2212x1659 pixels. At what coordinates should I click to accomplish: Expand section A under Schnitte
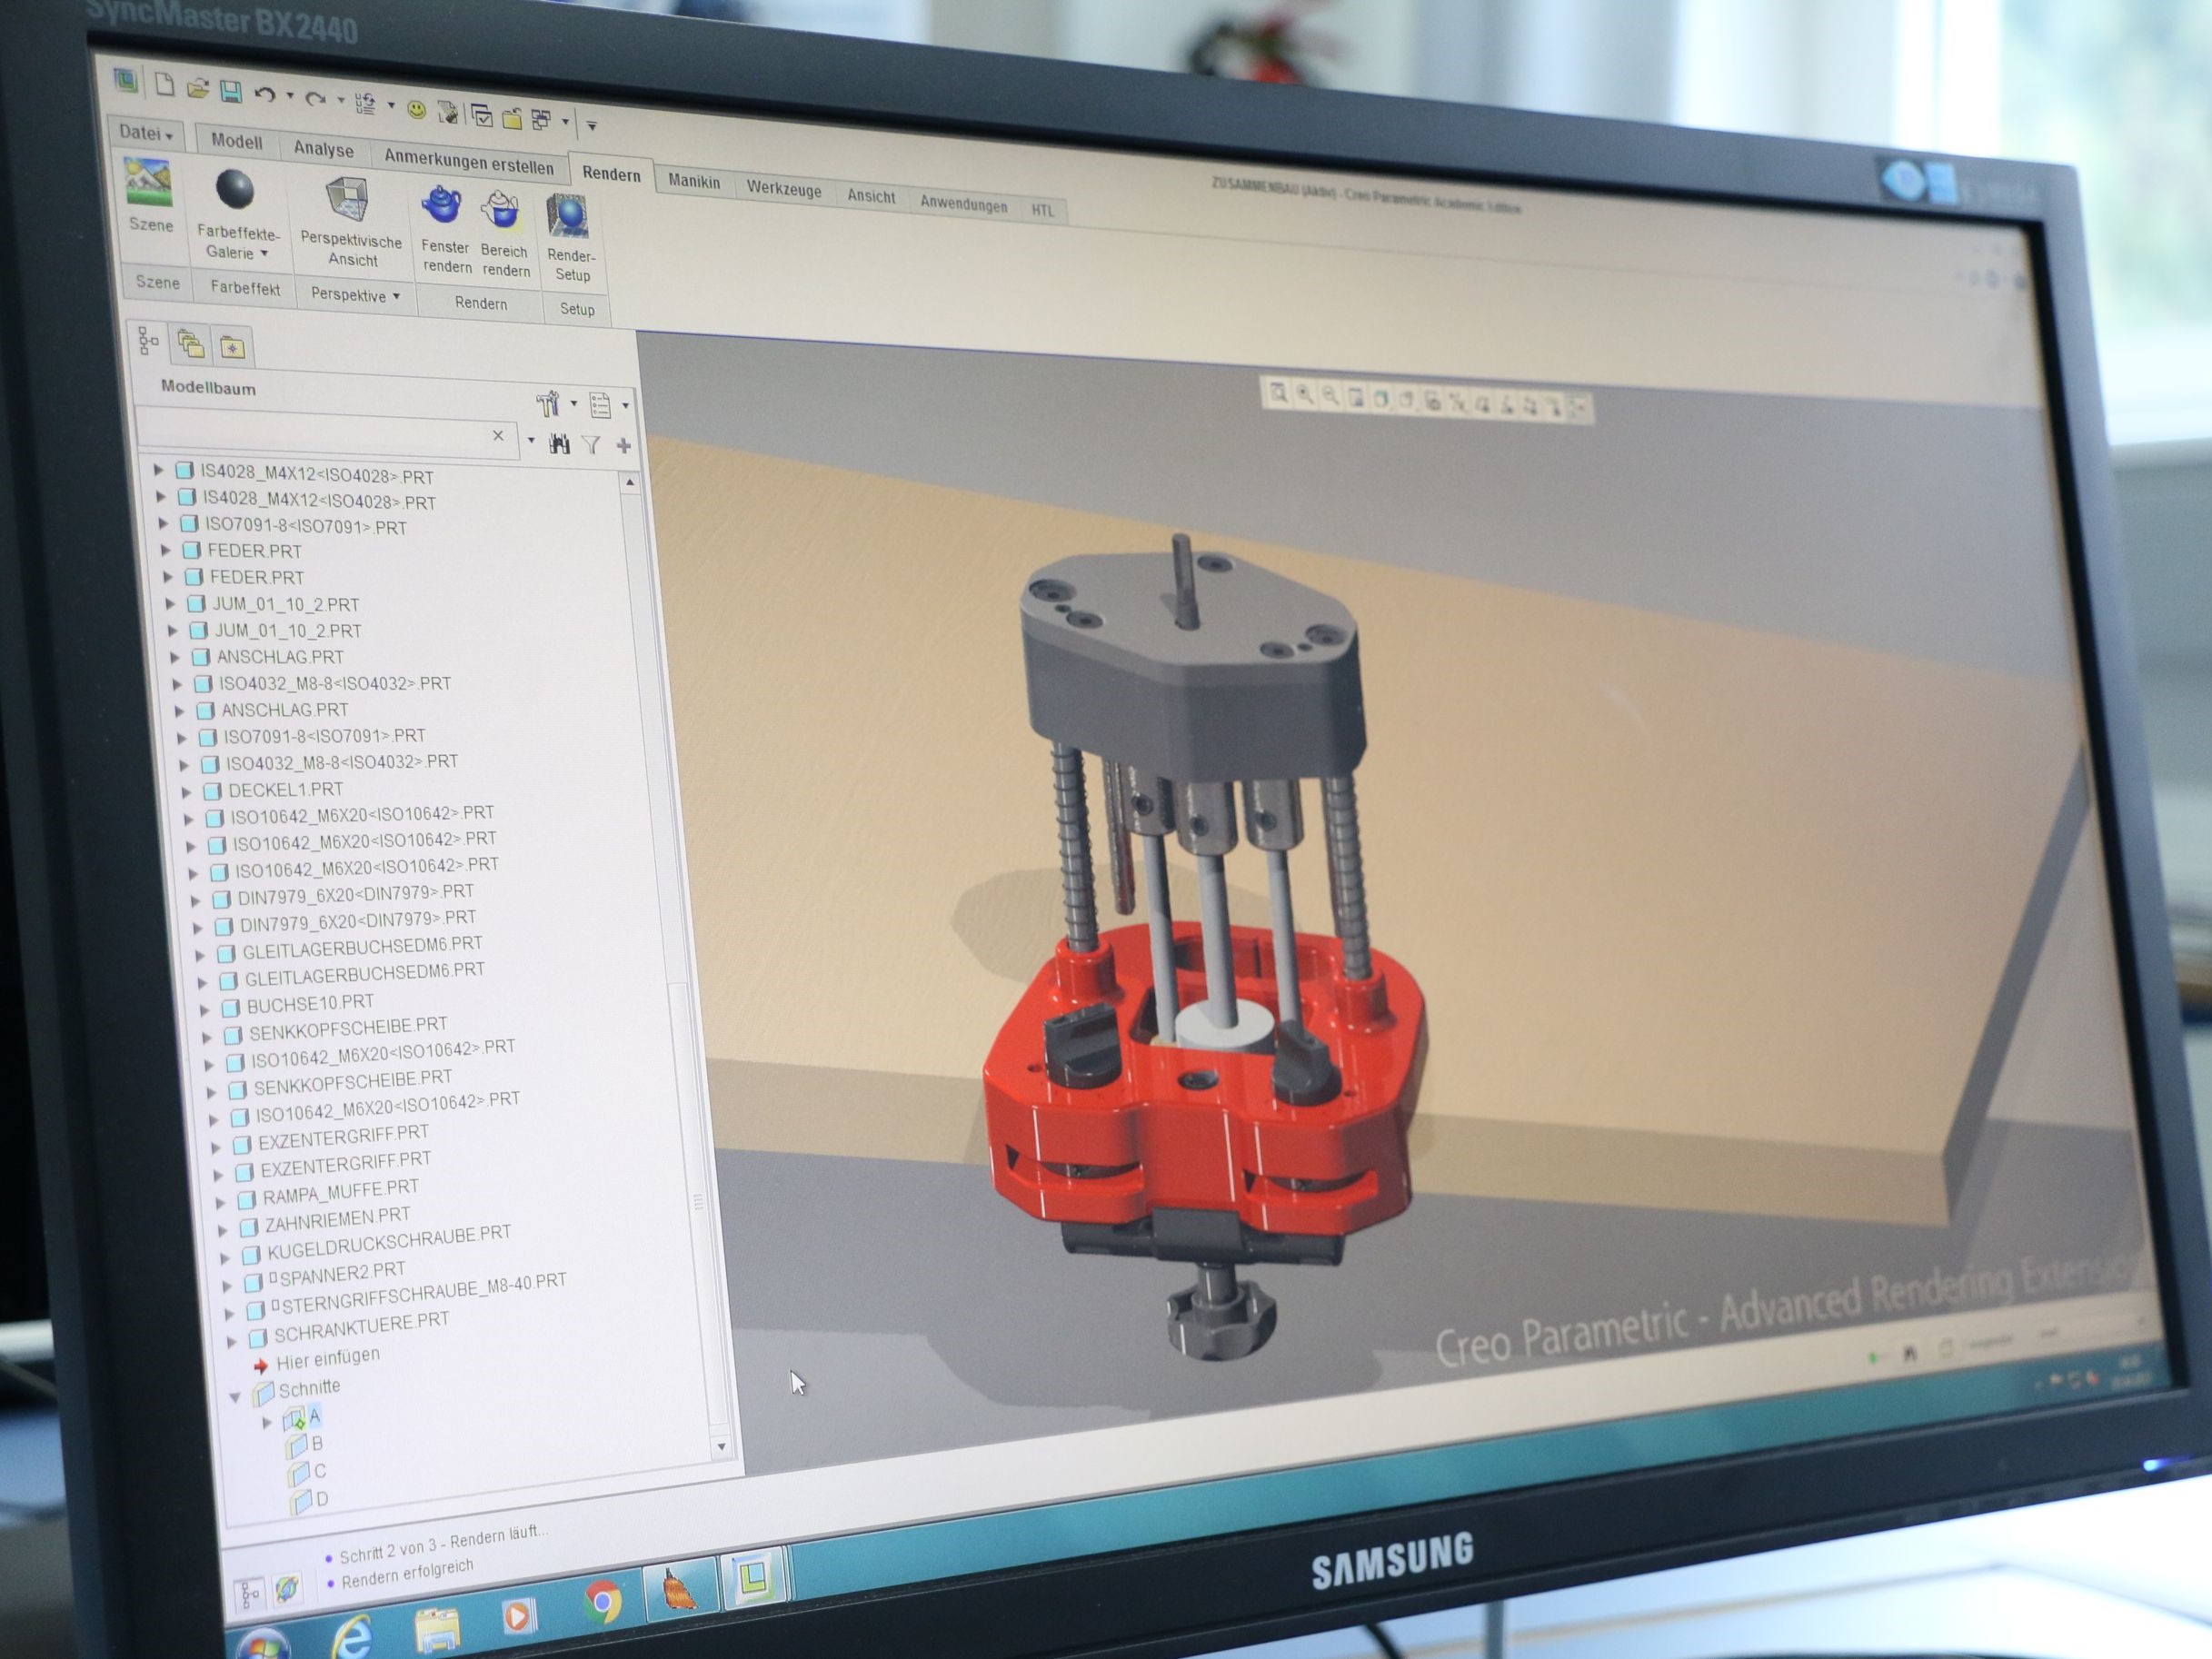(266, 1422)
